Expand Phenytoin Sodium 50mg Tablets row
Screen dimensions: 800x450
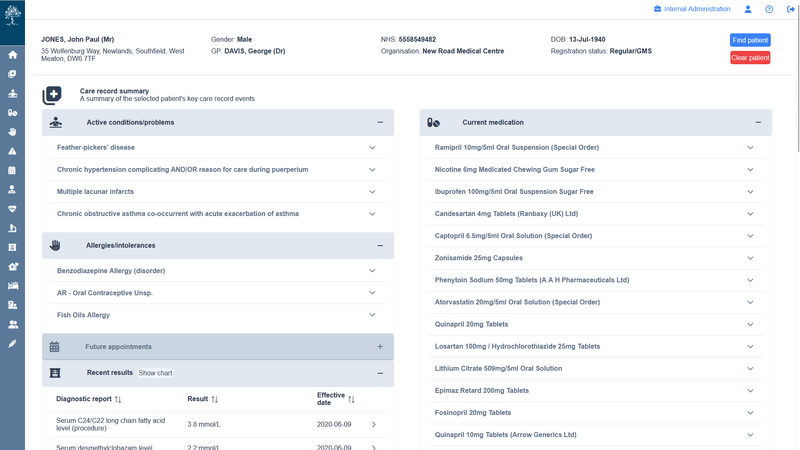[x=750, y=280]
